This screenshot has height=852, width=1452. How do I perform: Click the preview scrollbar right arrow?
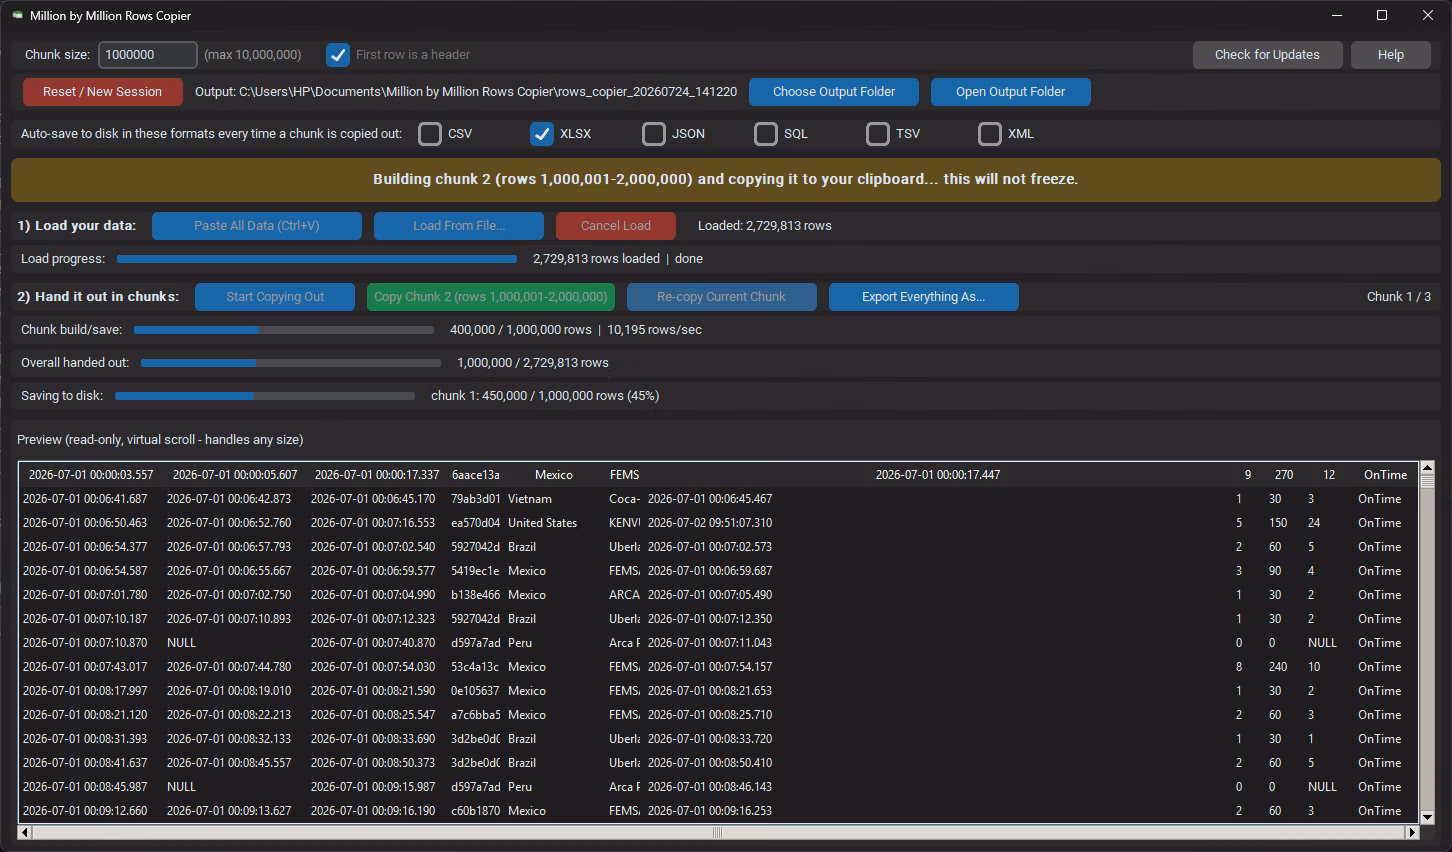(1413, 832)
